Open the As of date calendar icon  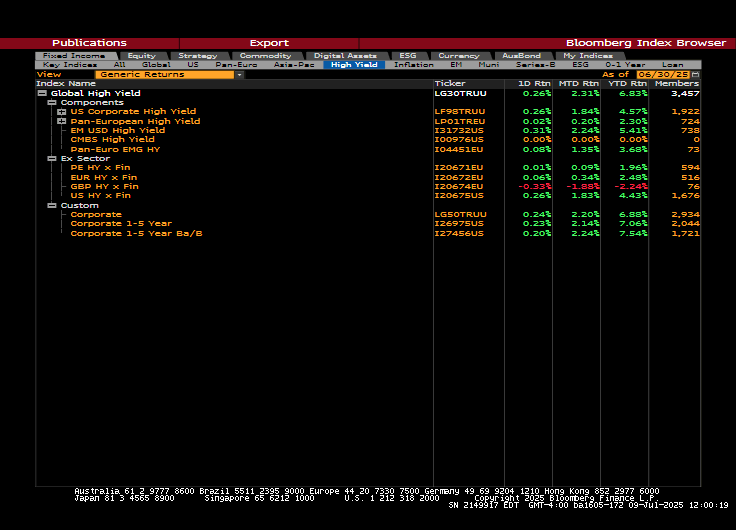(x=696, y=75)
